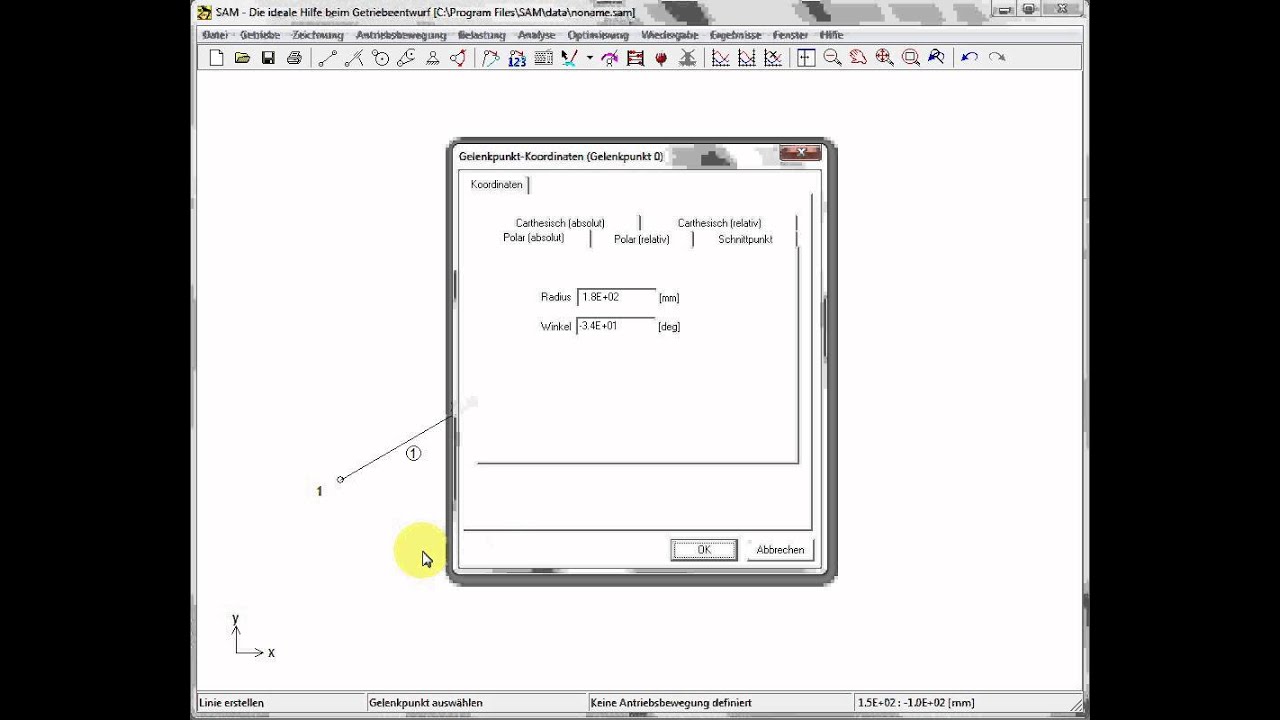Open the Belastung menu
The height and width of the screenshot is (720, 1280).
(x=482, y=35)
